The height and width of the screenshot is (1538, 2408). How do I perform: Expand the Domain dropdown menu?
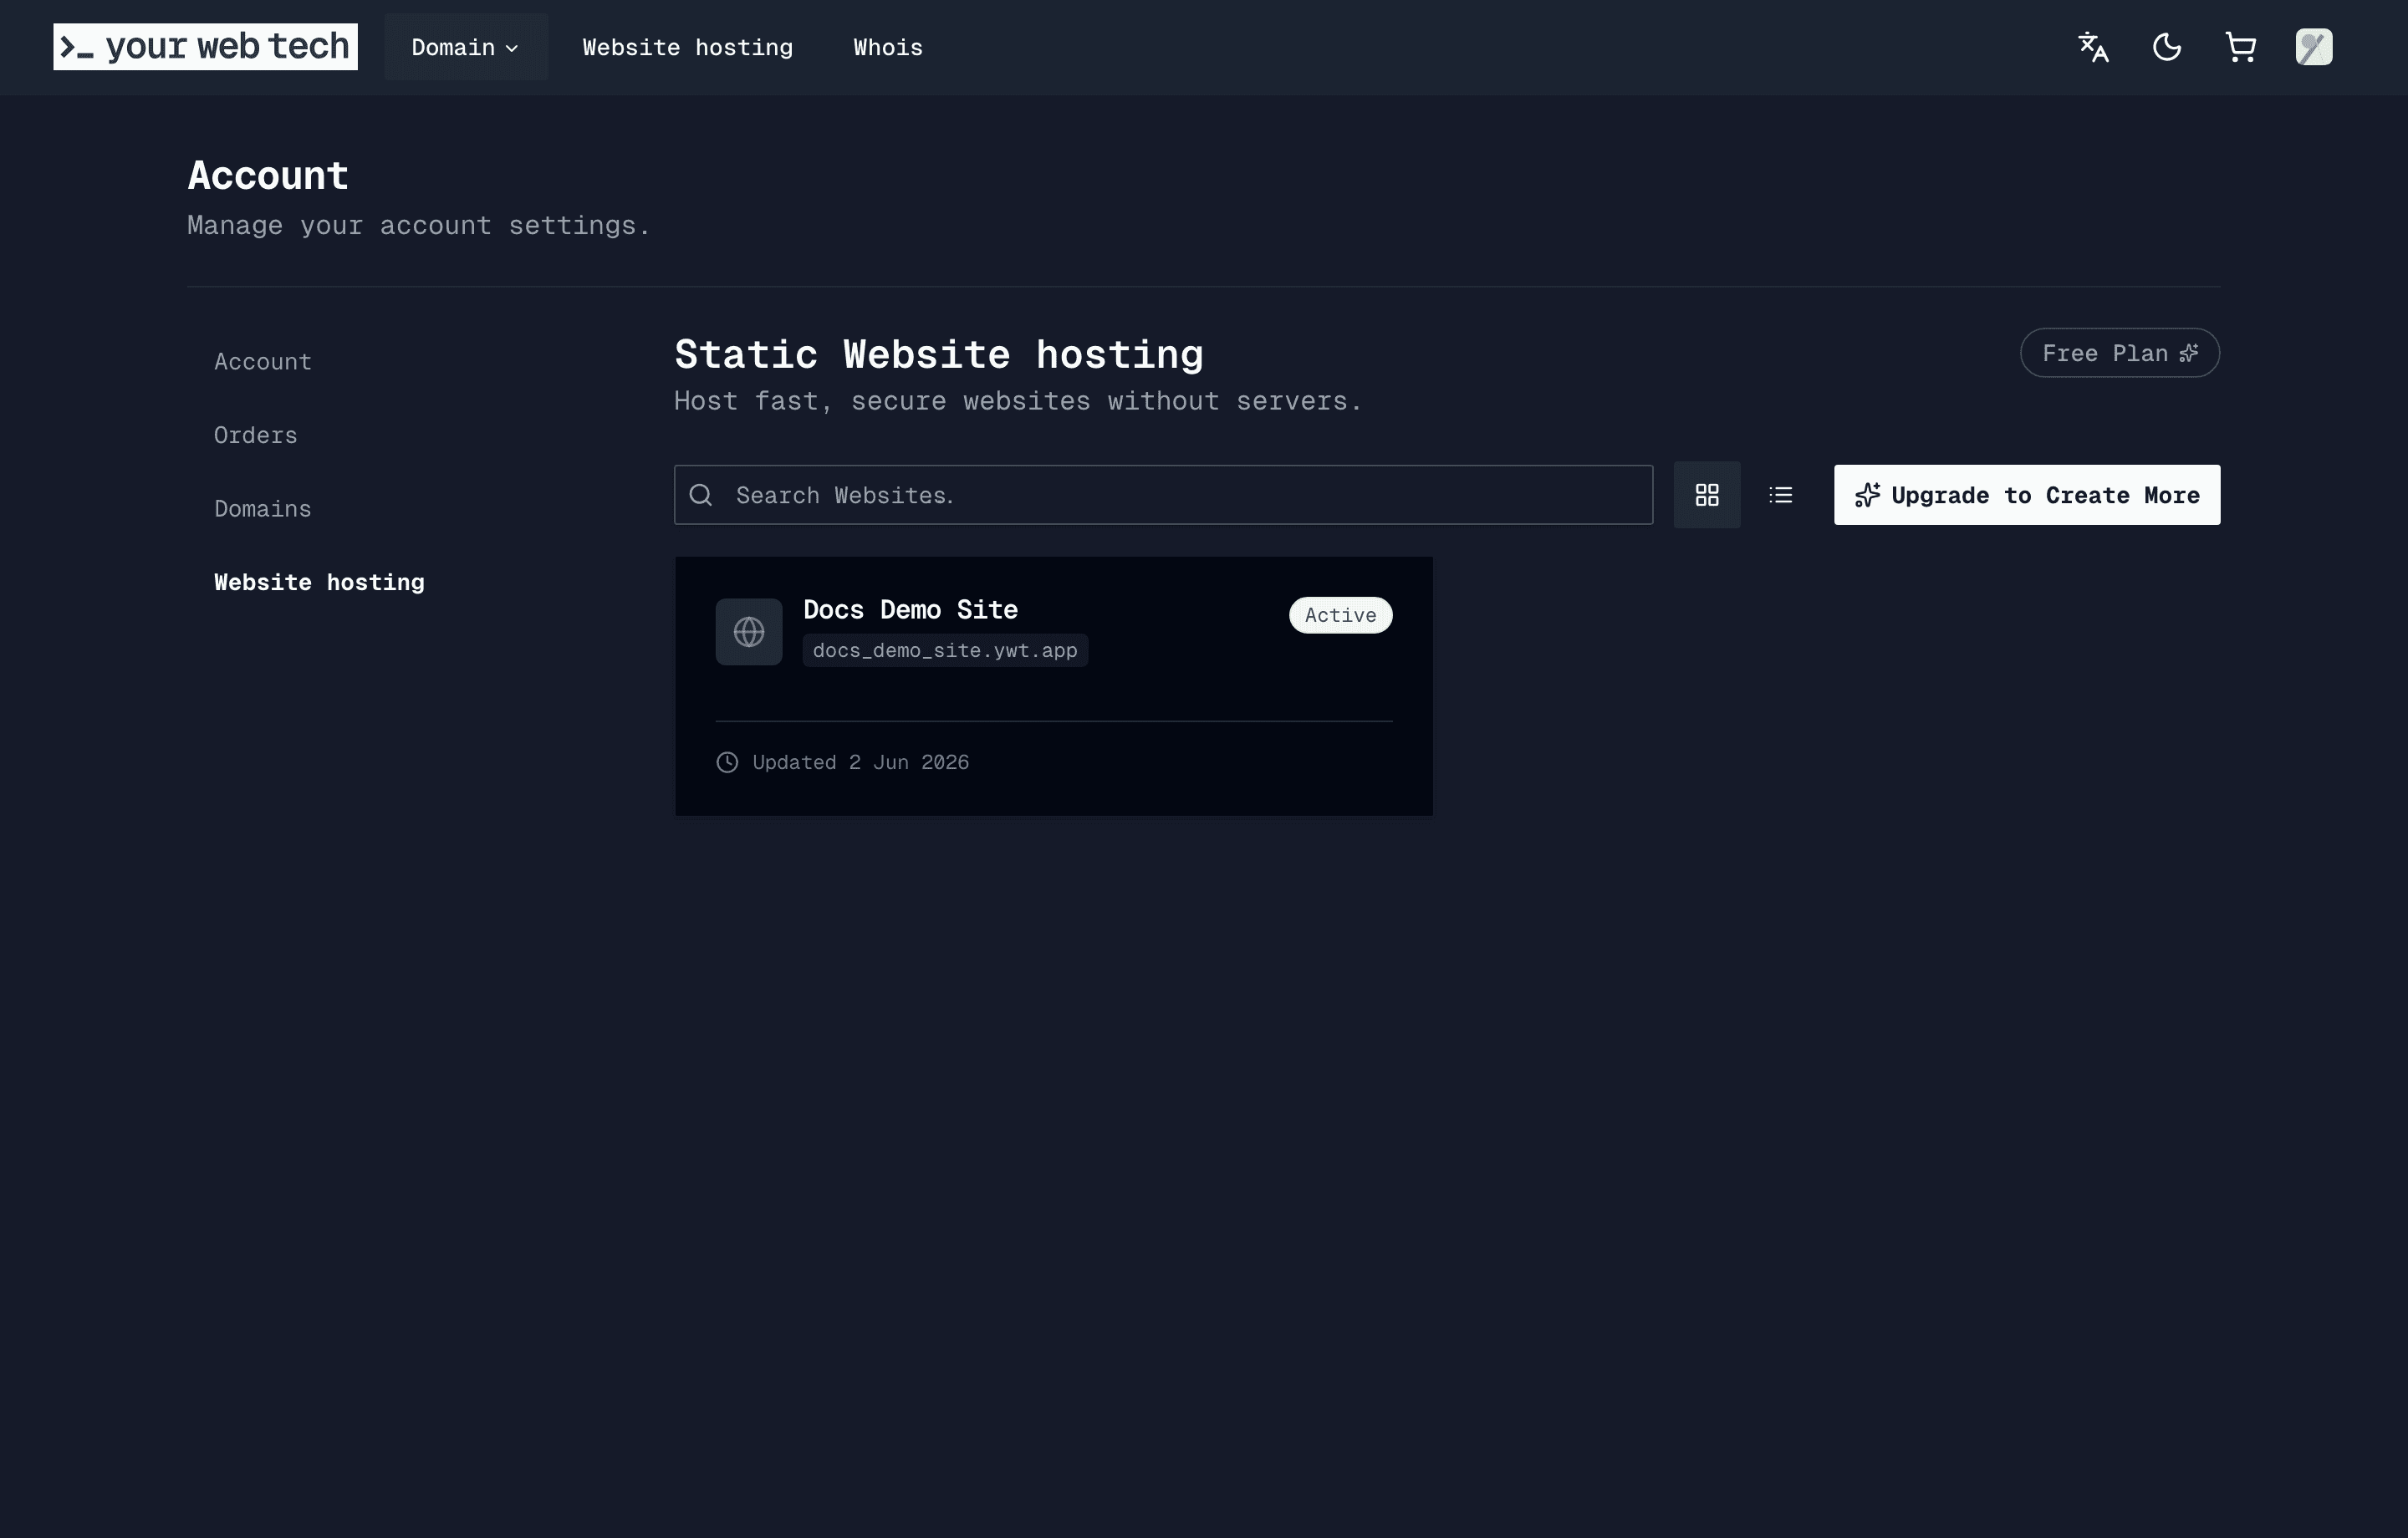coord(466,47)
